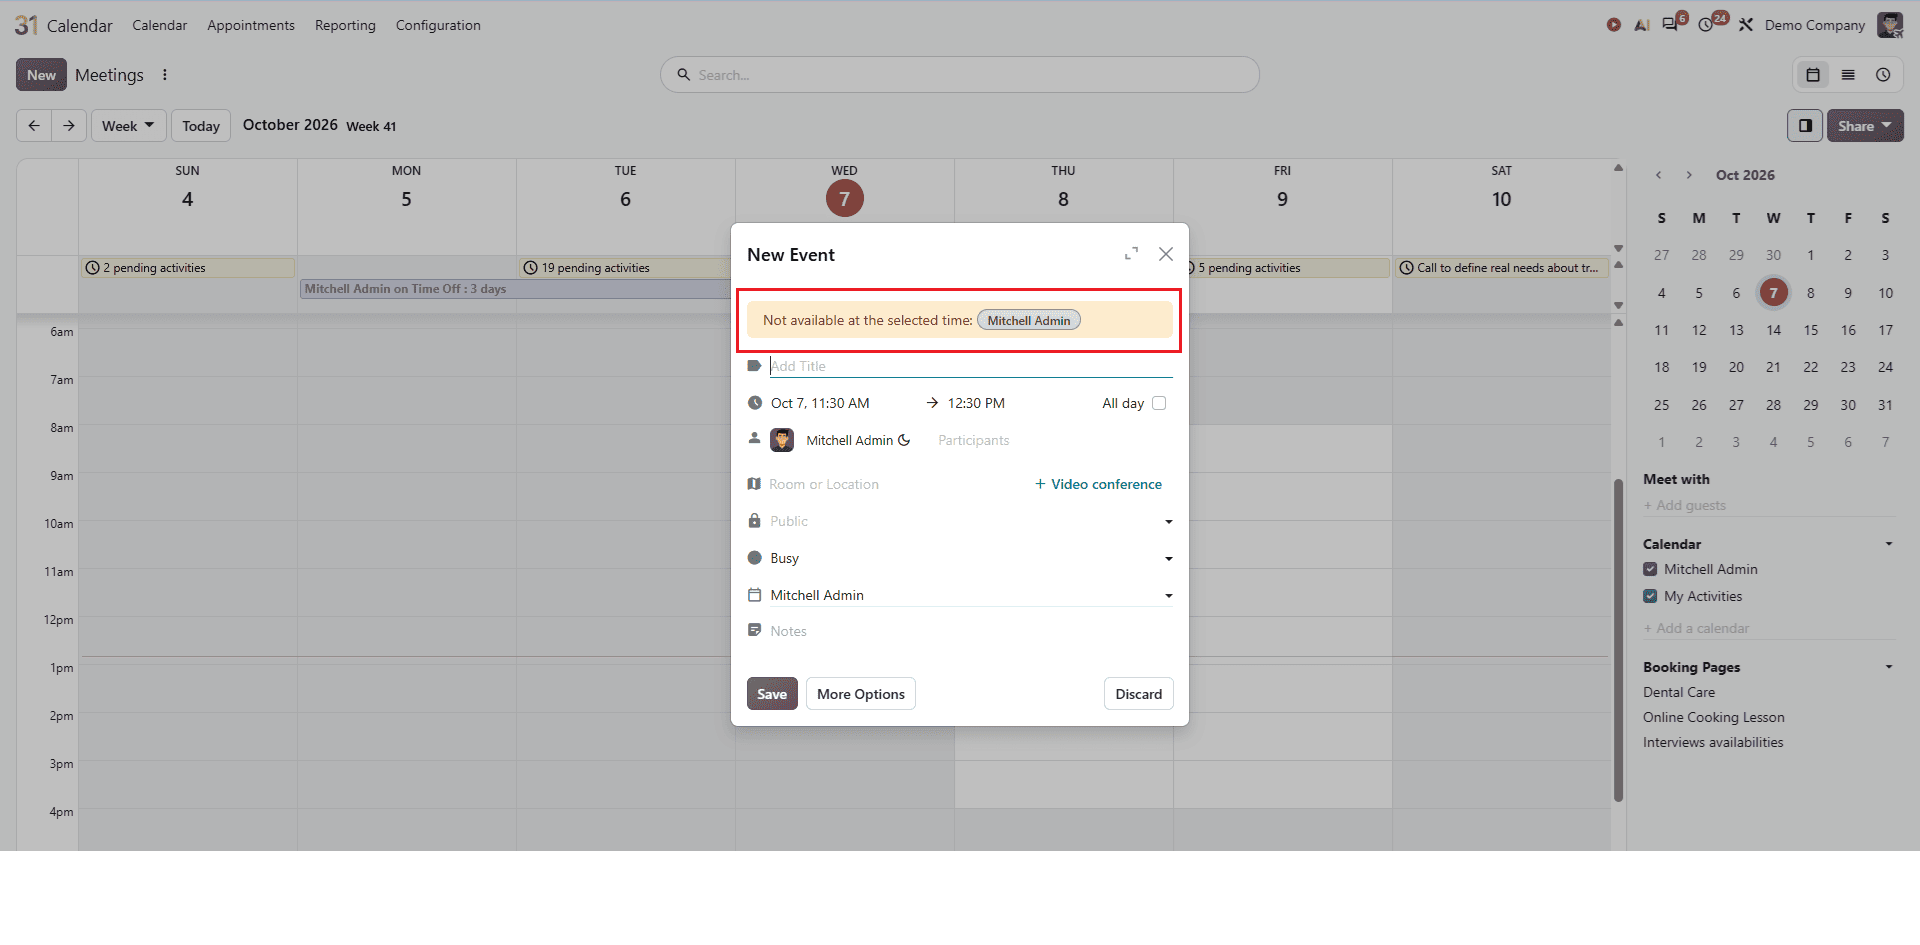Image resolution: width=1920 pixels, height=945 pixels.
Task: Open More Options for event
Action: [861, 694]
